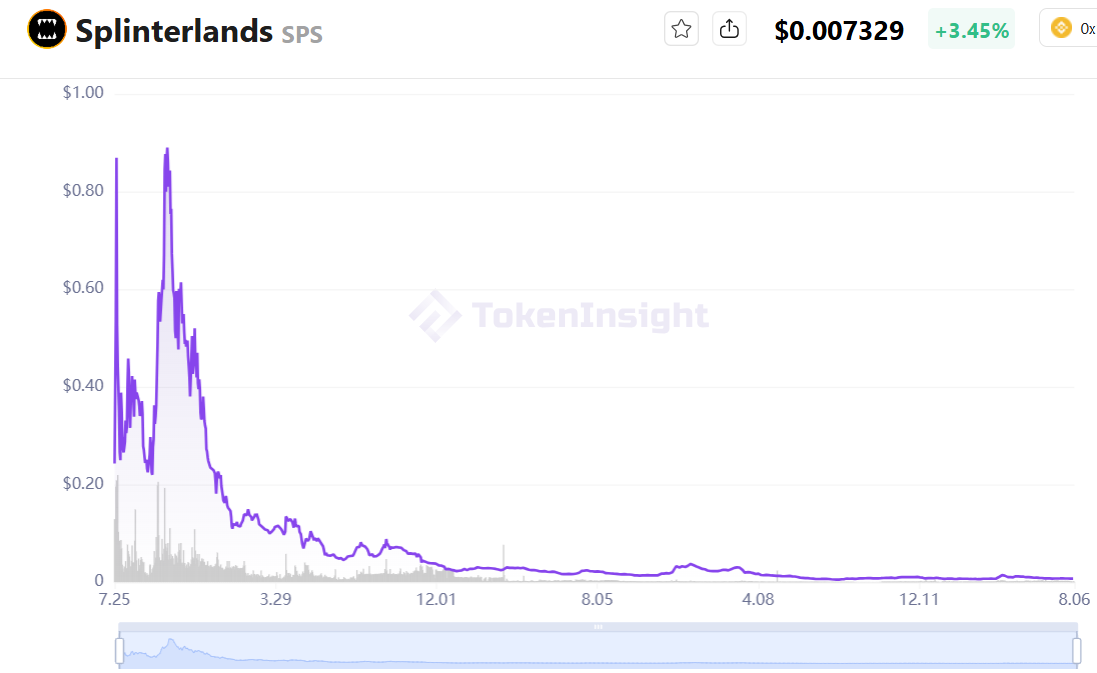The image size is (1097, 673).
Task: Click the BNB chain coin icon
Action: tap(1061, 28)
